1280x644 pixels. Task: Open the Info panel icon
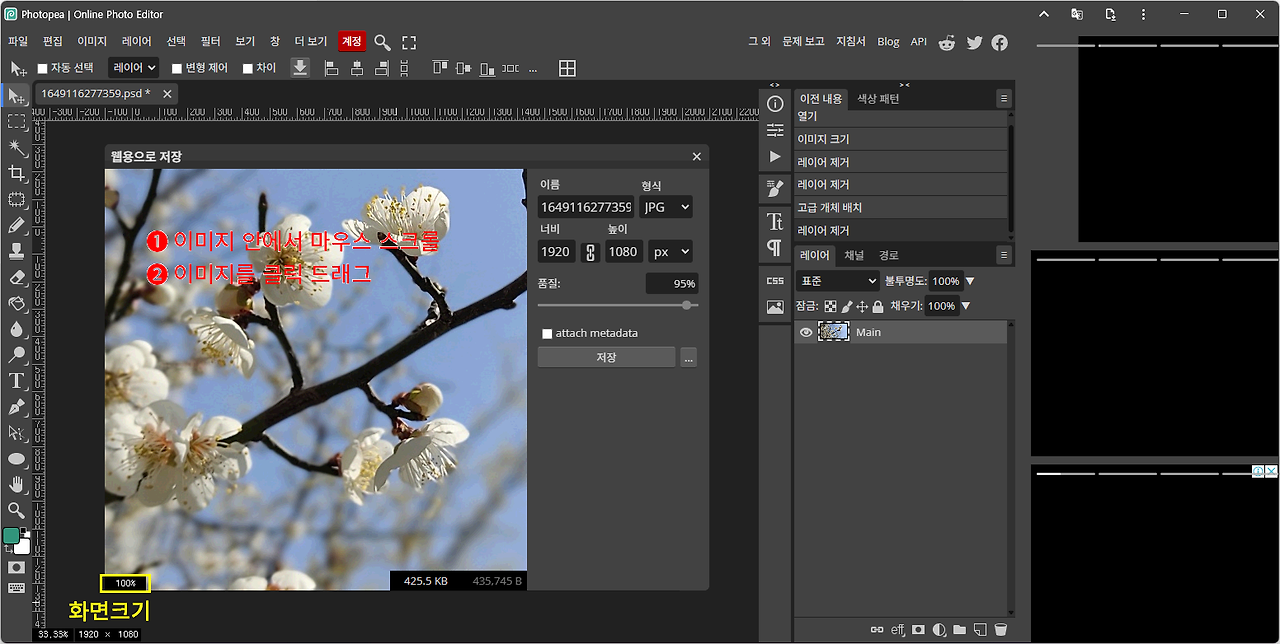click(775, 104)
